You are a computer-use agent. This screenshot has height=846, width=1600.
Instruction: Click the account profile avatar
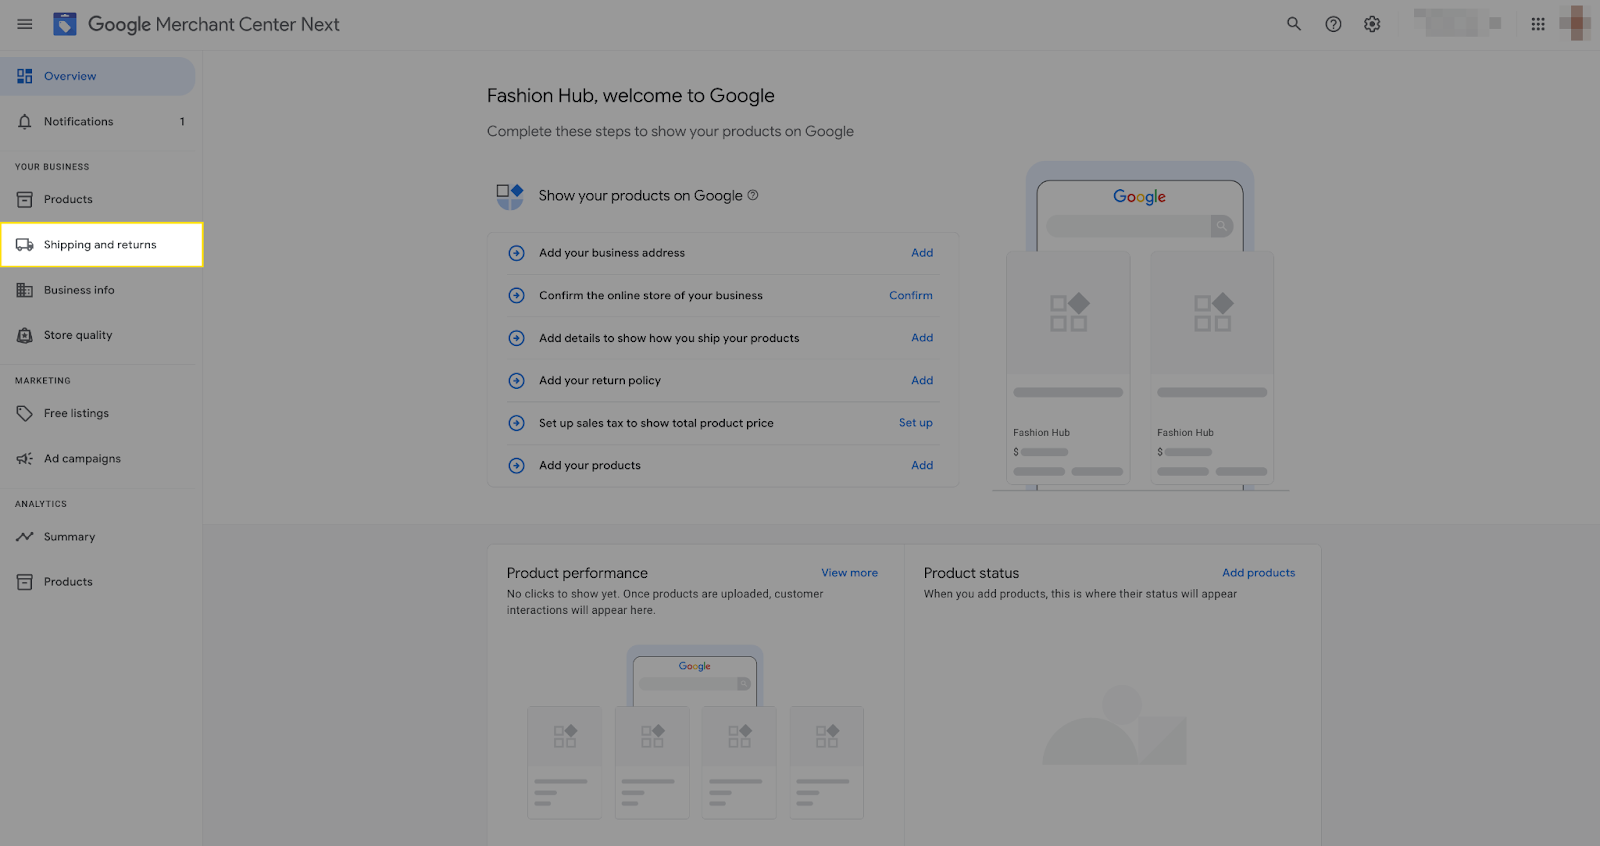[1577, 24]
